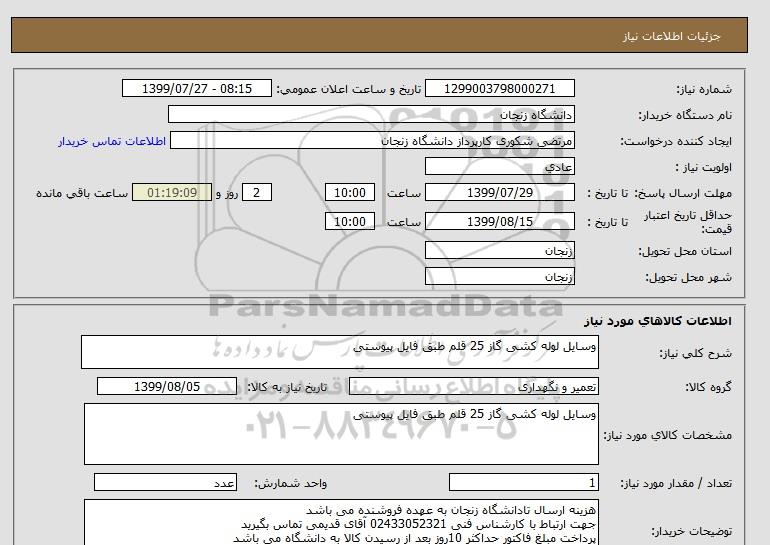Click the request creator field مرتضی شکوری

tap(372, 140)
